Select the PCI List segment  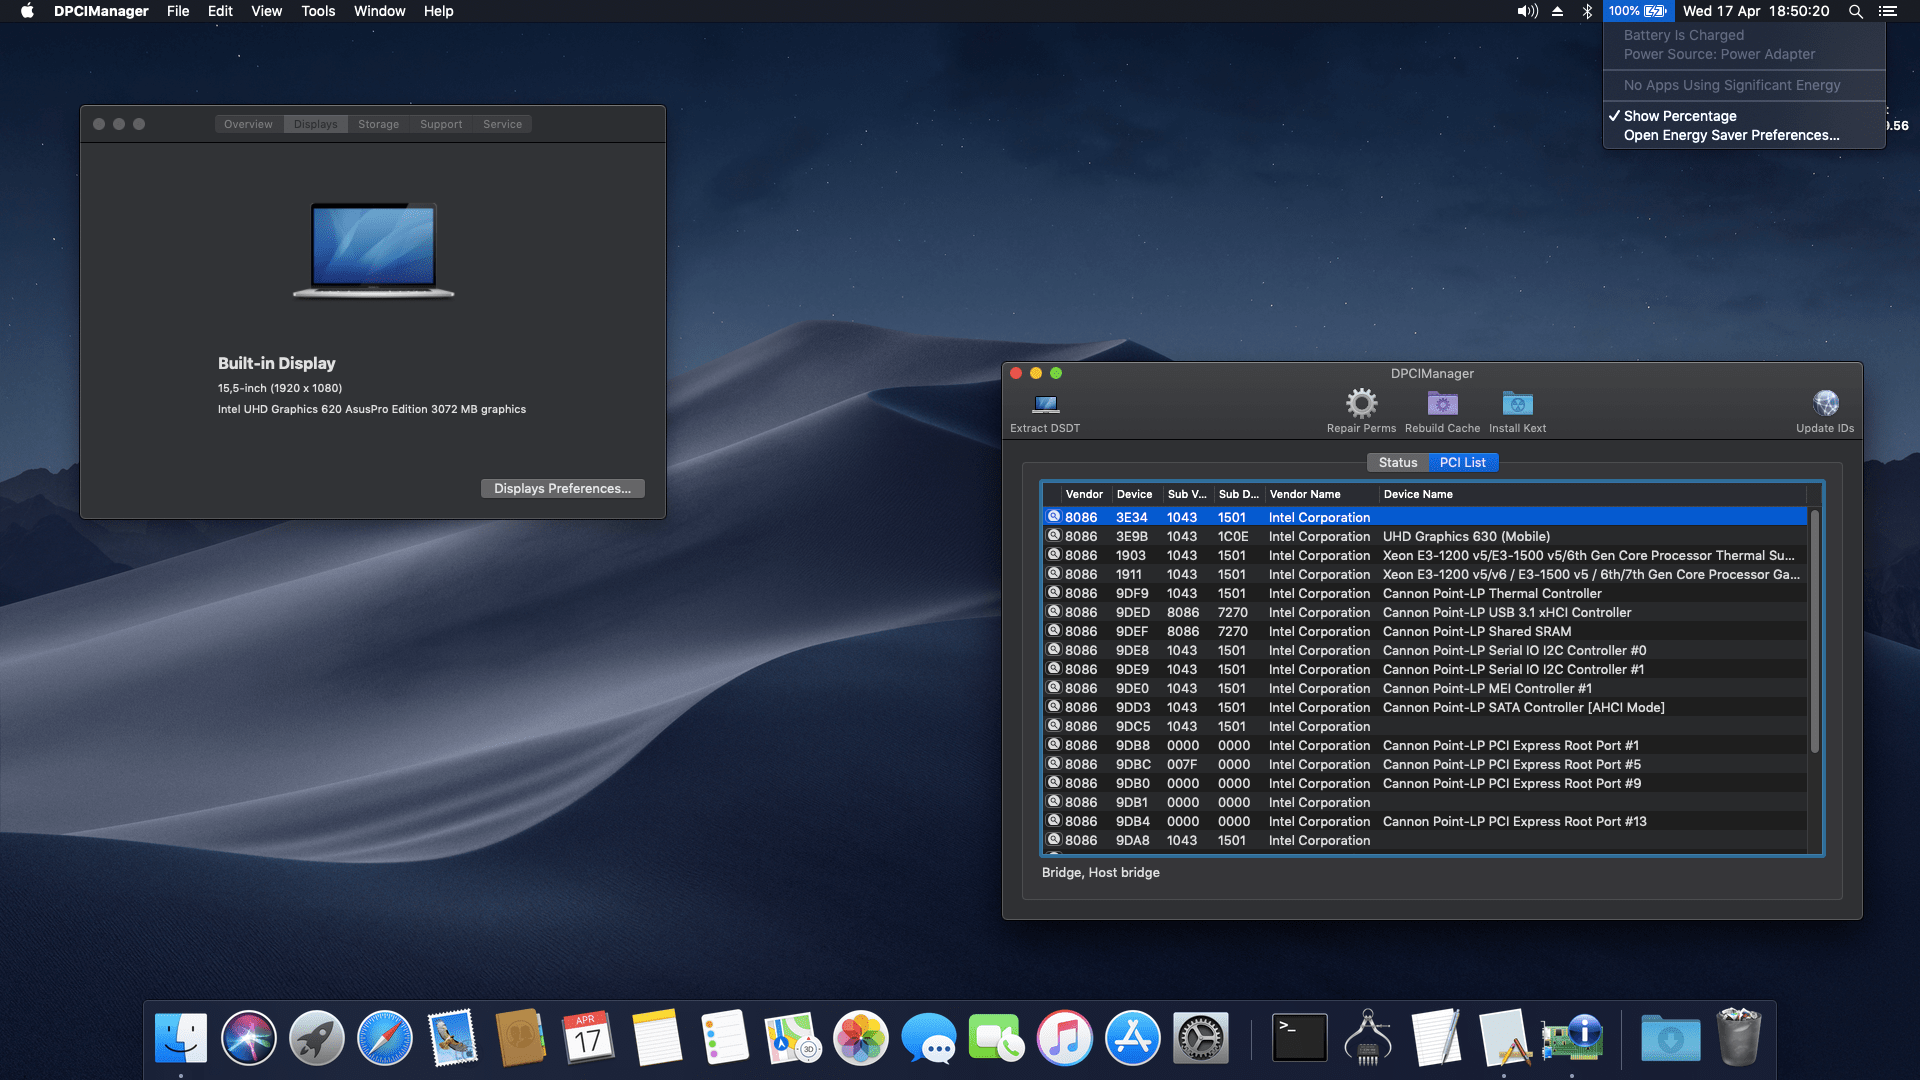(x=1462, y=462)
